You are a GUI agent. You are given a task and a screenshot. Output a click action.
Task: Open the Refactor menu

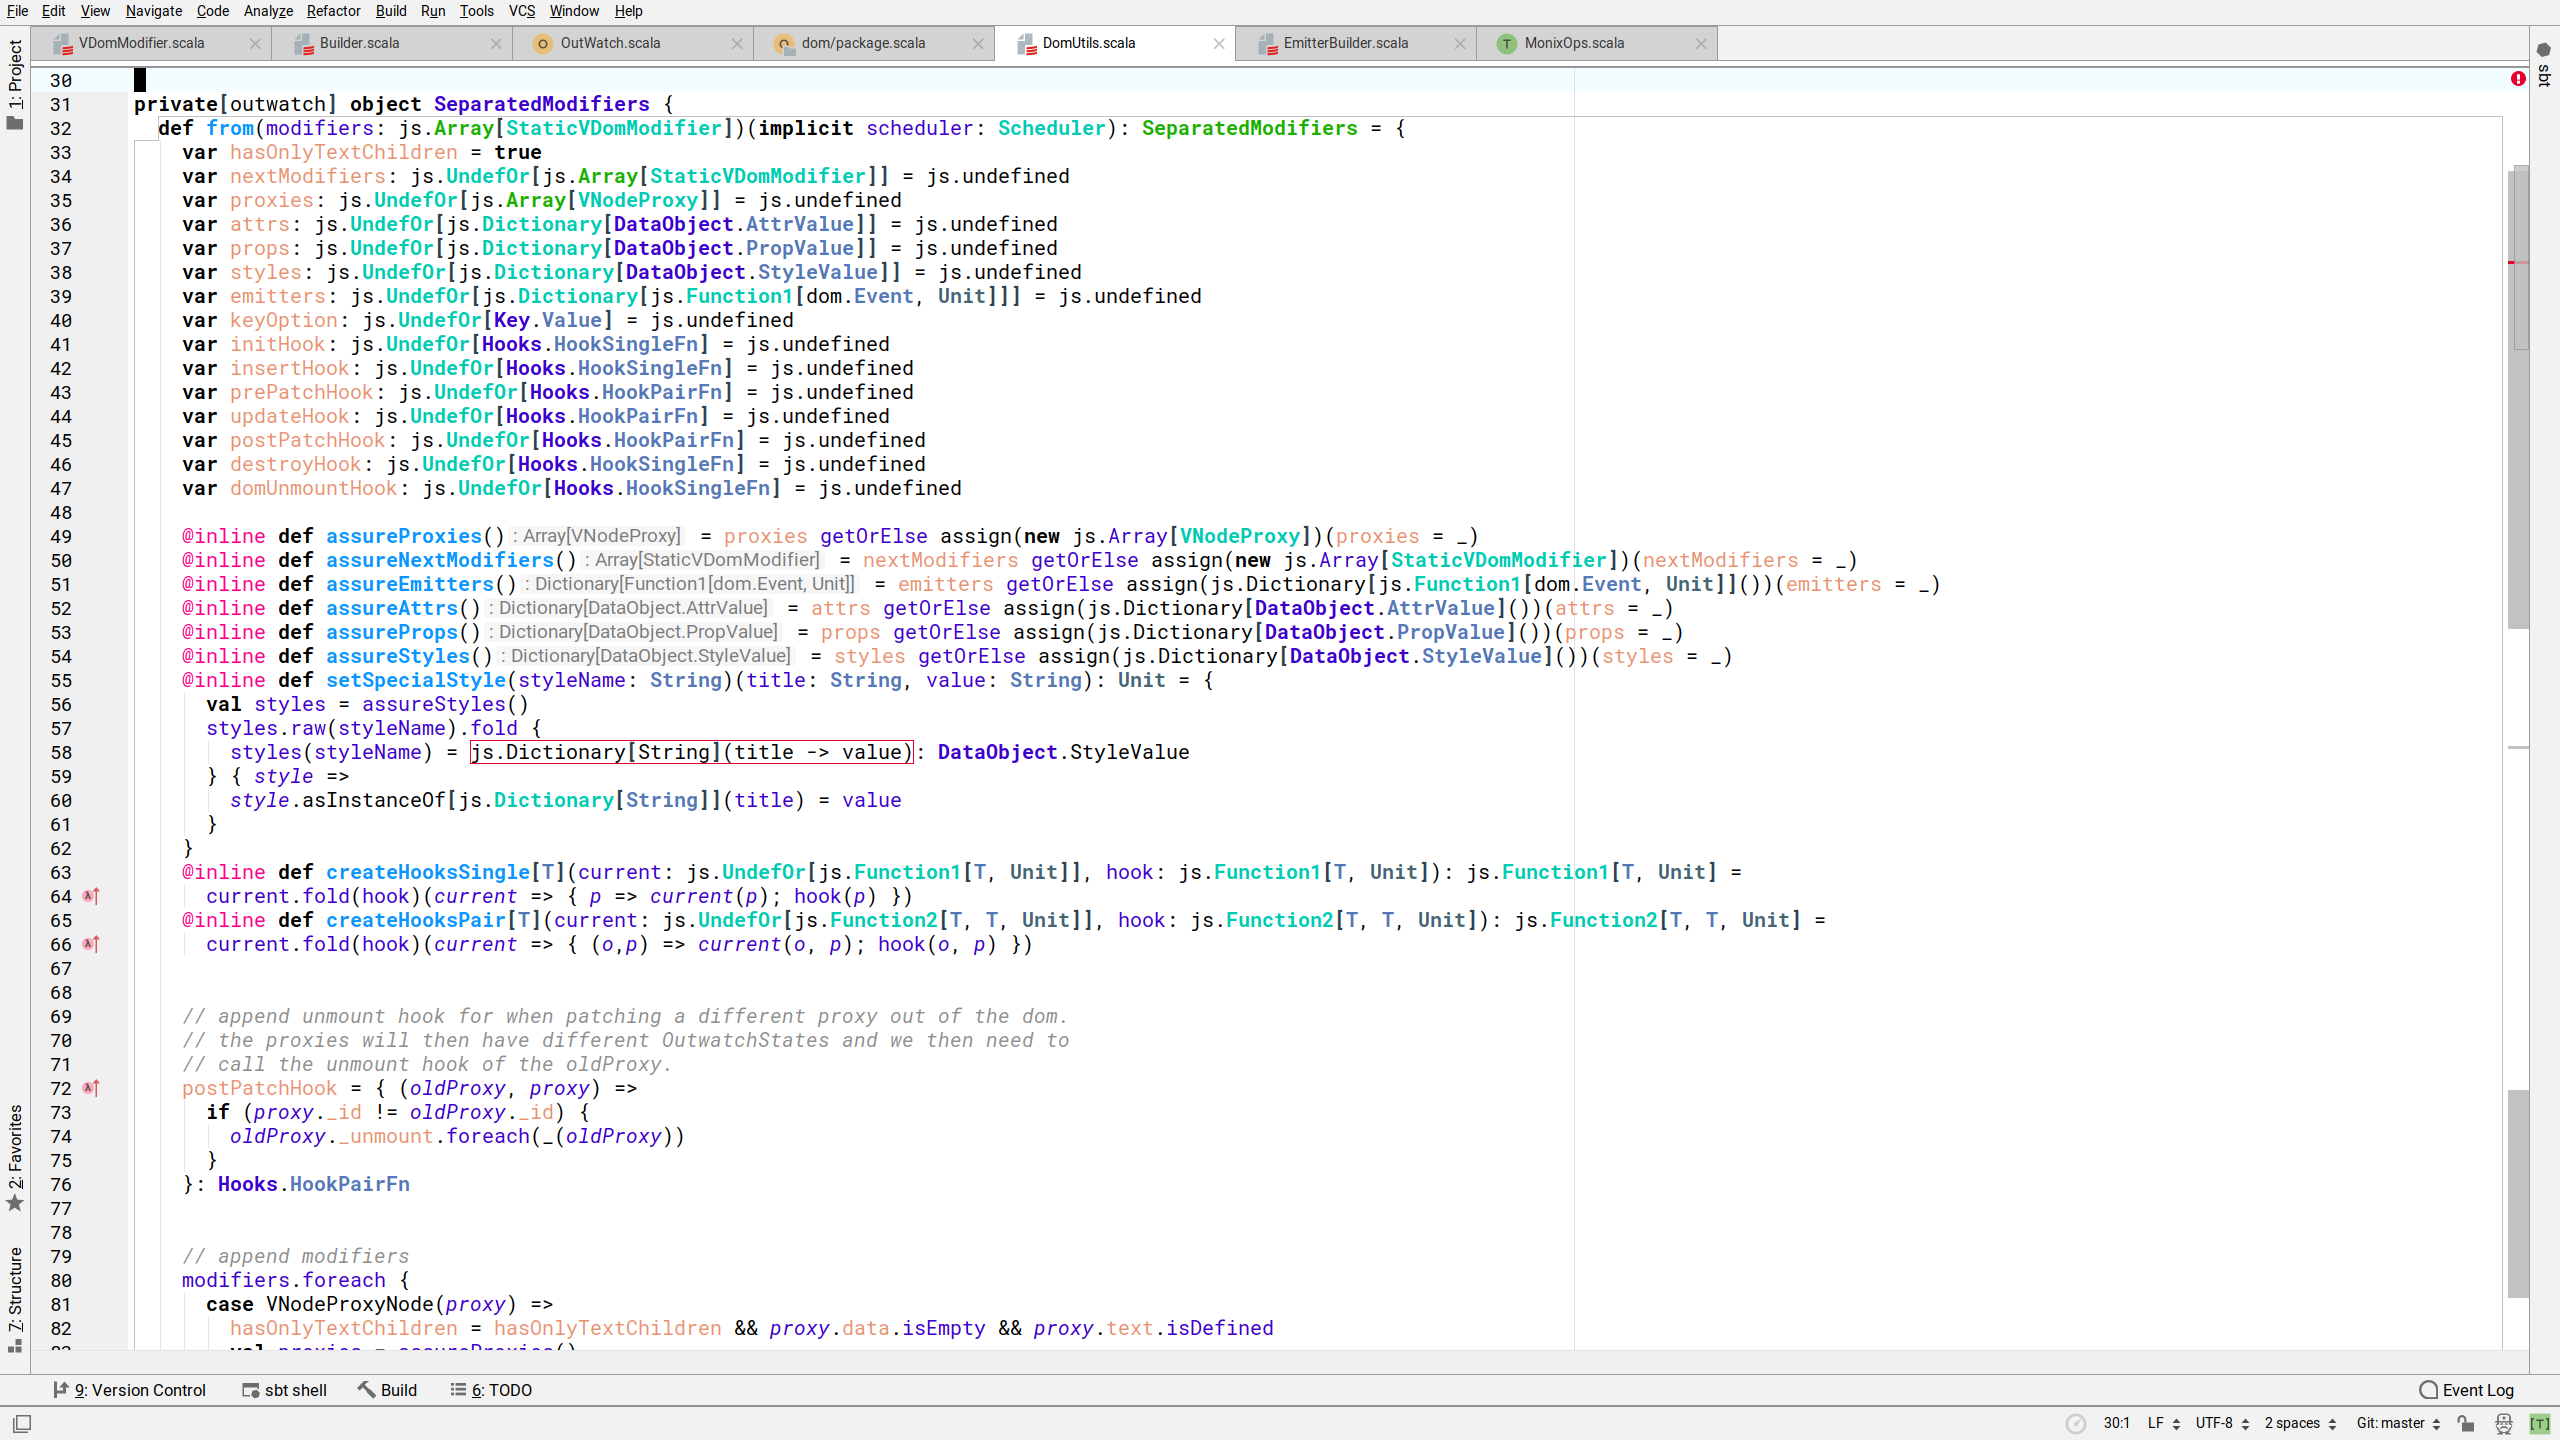333,11
